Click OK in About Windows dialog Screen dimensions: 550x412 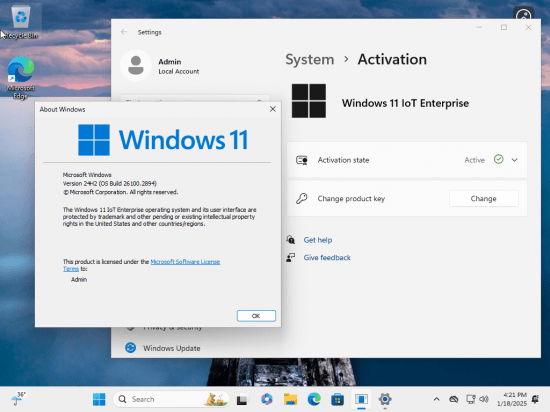point(256,316)
